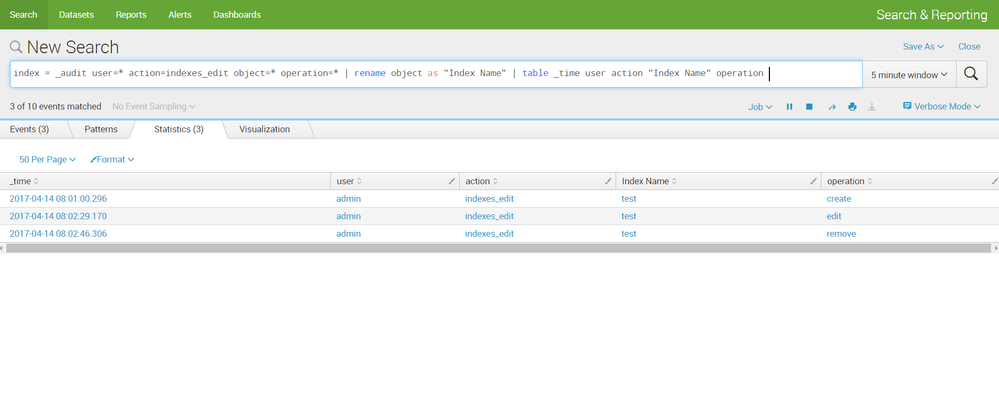This screenshot has width=999, height=396.
Task: Pause the running search job
Action: click(789, 107)
